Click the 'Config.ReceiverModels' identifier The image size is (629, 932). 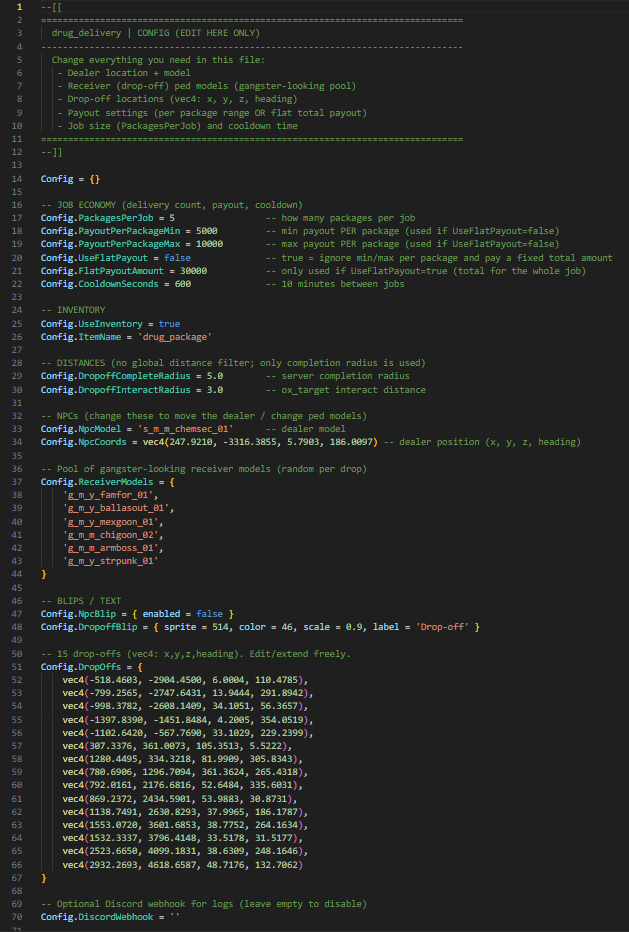point(97,482)
